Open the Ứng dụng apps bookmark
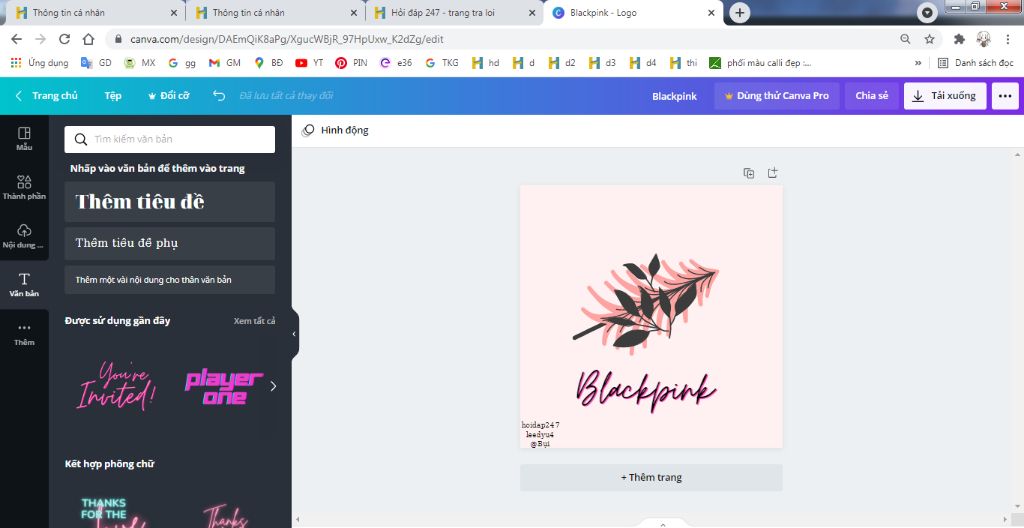This screenshot has height=528, width=1024. click(40, 63)
